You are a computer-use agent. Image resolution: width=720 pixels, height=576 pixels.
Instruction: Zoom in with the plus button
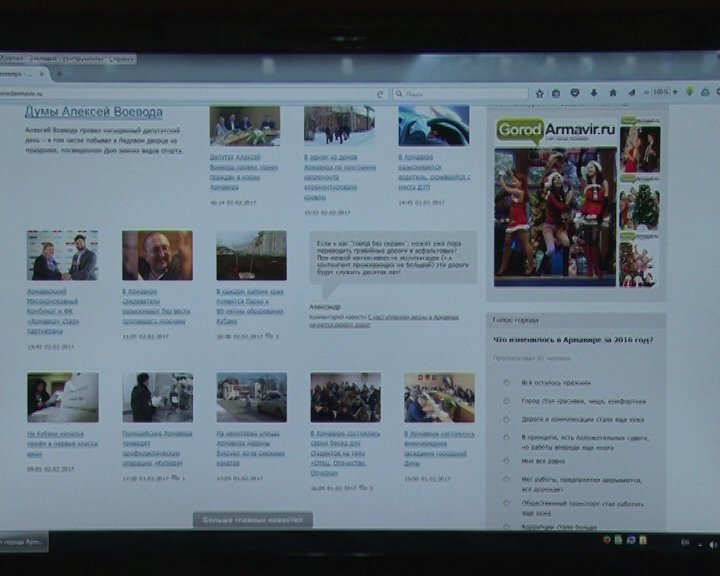tap(675, 92)
